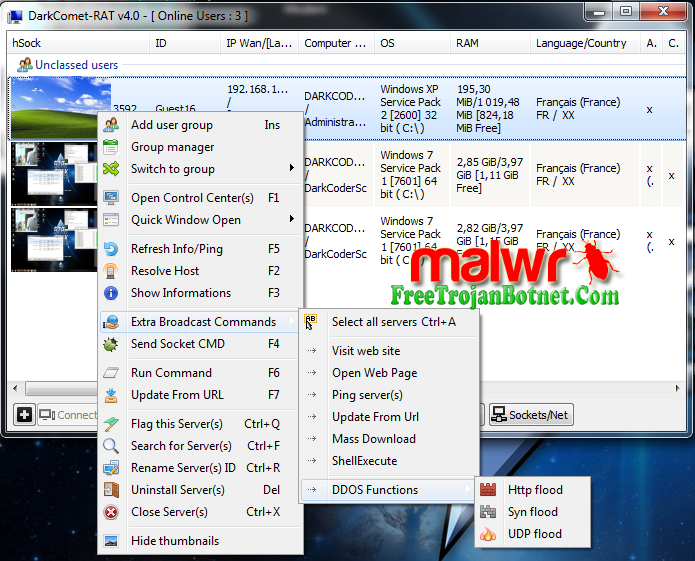695x561 pixels.
Task: Click the Search for Server(s) magnifier icon
Action: pyautogui.click(x=111, y=446)
